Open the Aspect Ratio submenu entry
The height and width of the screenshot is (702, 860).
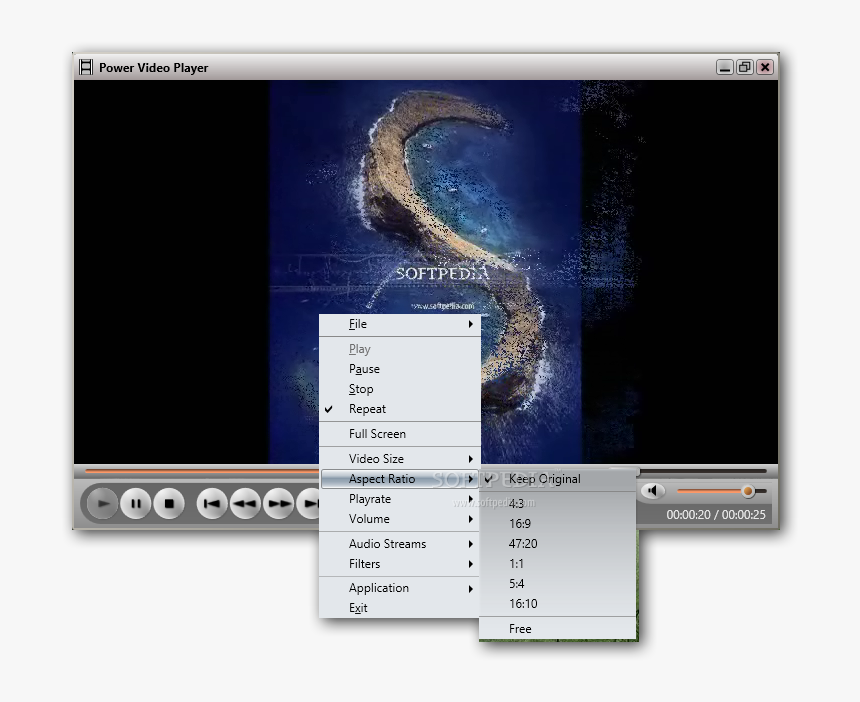[x=400, y=479]
